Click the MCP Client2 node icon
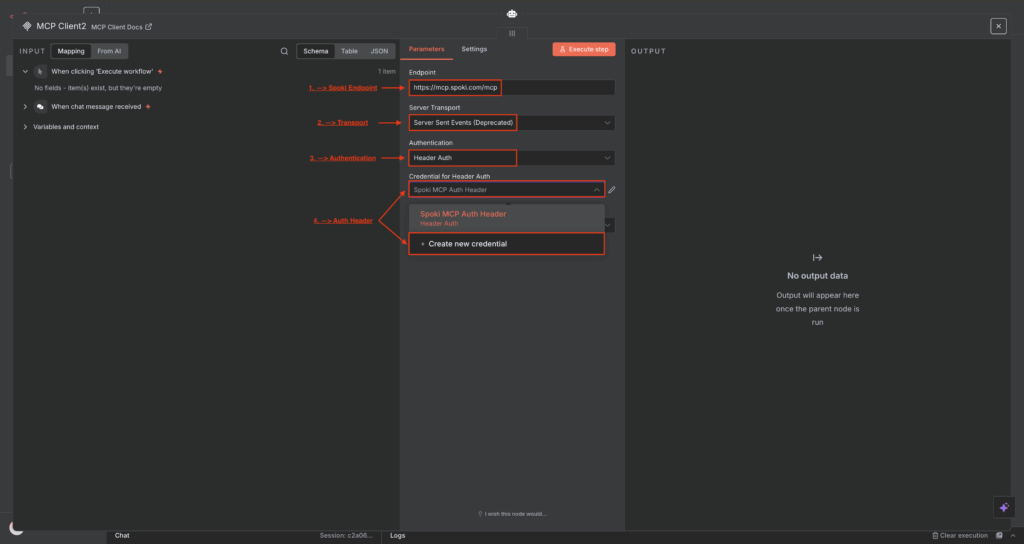 [27, 26]
